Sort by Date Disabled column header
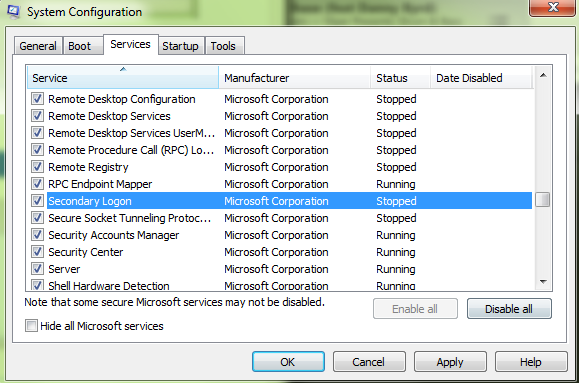The width and height of the screenshot is (579, 383). click(x=482, y=78)
